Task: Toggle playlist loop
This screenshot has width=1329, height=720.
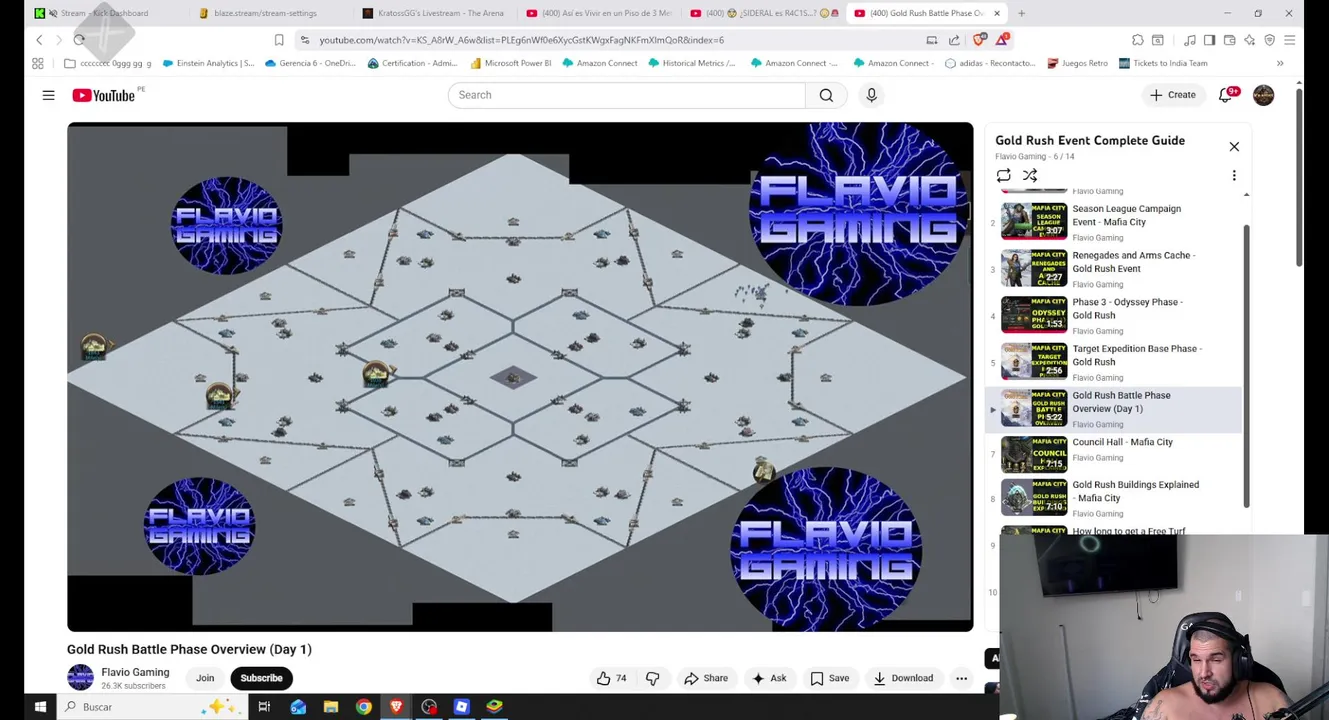Action: tap(1003, 175)
